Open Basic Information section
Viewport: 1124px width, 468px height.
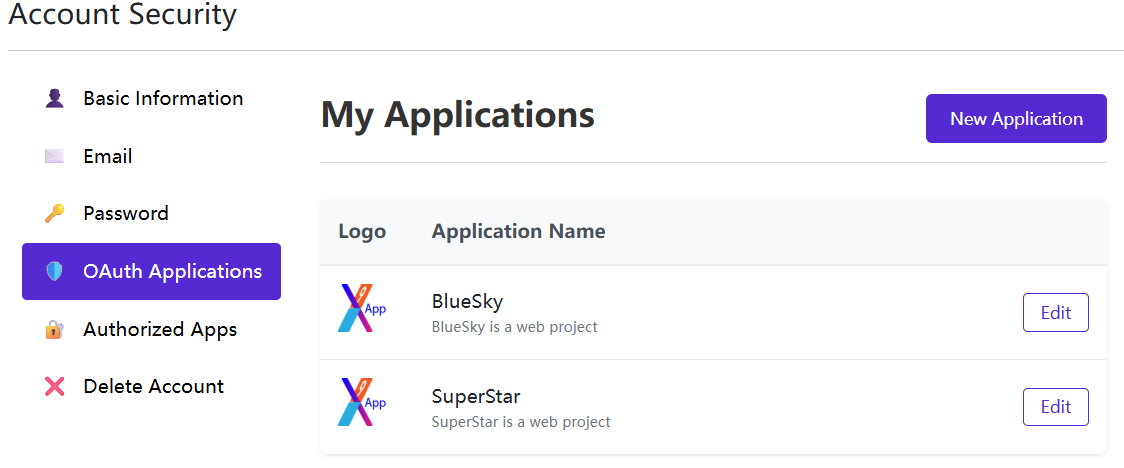pos(151,99)
